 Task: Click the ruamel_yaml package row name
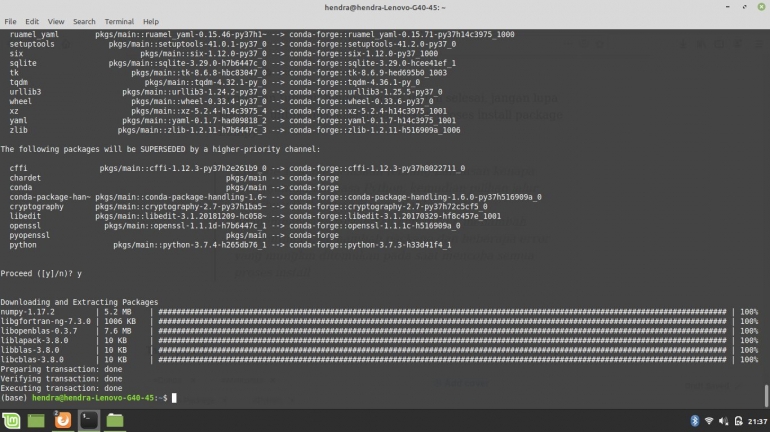[34, 34]
